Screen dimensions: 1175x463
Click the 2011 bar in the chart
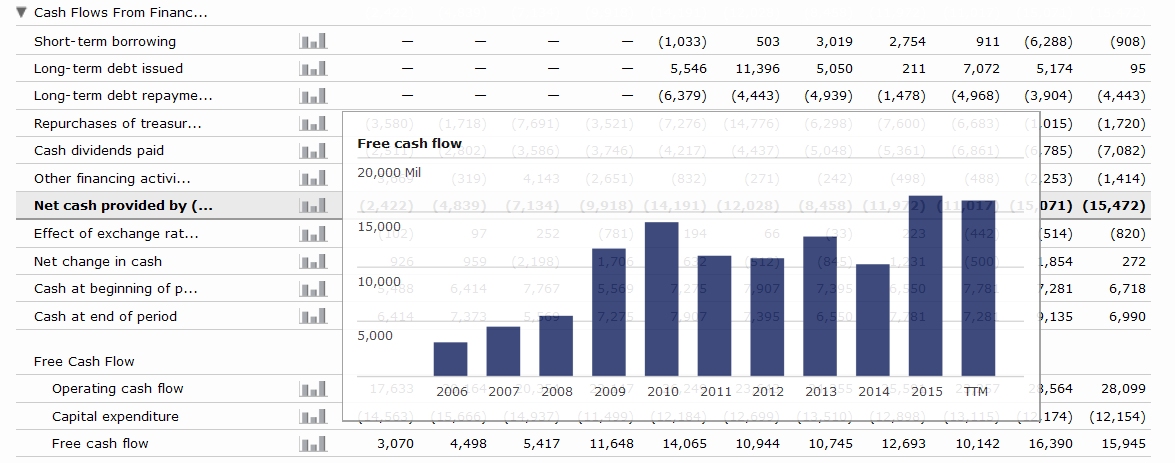tap(714, 316)
